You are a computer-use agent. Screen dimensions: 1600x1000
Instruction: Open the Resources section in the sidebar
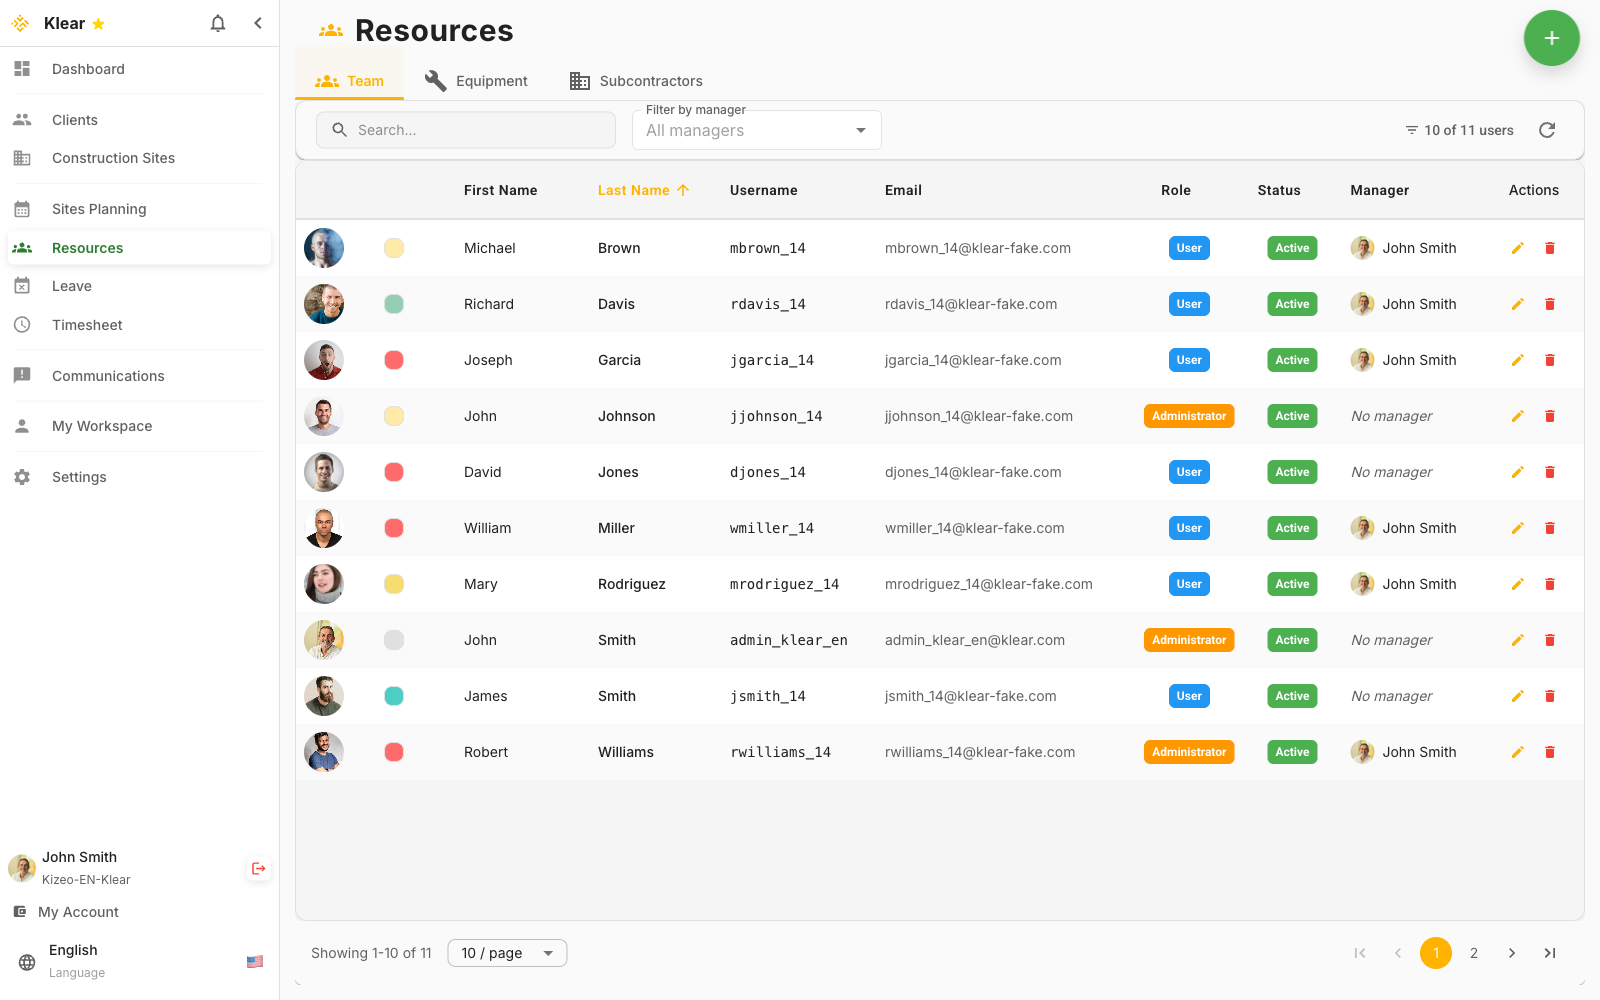click(87, 247)
